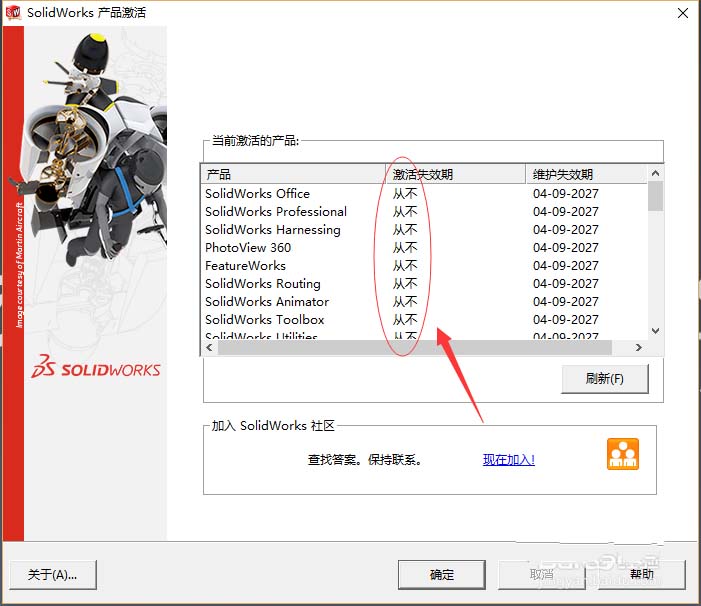Select the SolidWorks Harnessing row
Image resolution: width=701 pixels, height=606 pixels.
[x=424, y=230]
